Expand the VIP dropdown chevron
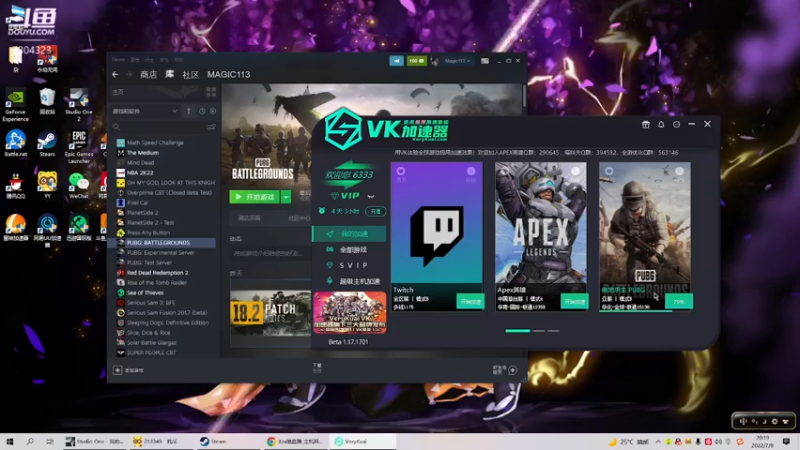This screenshot has width=800, height=450. click(371, 196)
